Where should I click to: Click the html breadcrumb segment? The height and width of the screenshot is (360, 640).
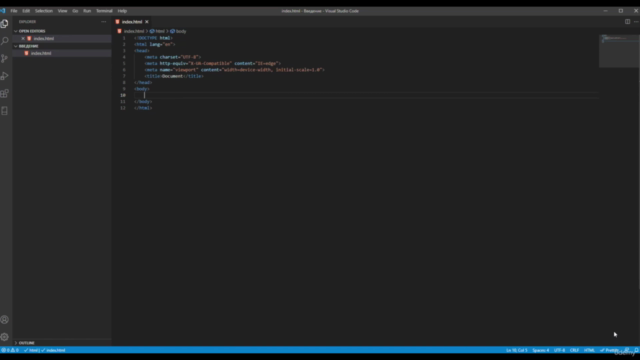(160, 31)
